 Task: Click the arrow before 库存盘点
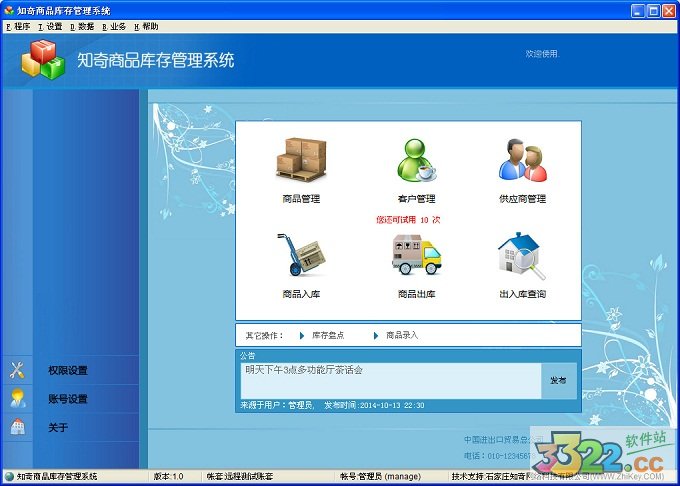click(x=302, y=336)
